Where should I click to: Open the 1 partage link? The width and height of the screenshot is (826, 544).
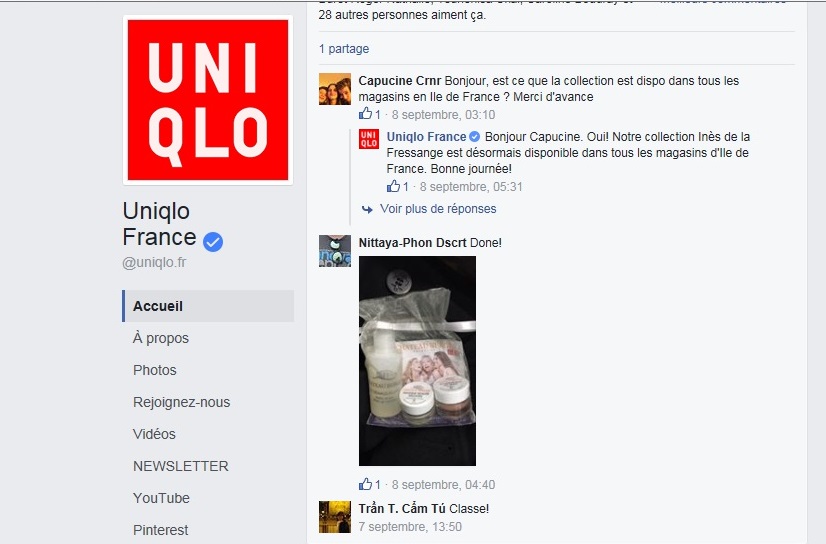[343, 49]
